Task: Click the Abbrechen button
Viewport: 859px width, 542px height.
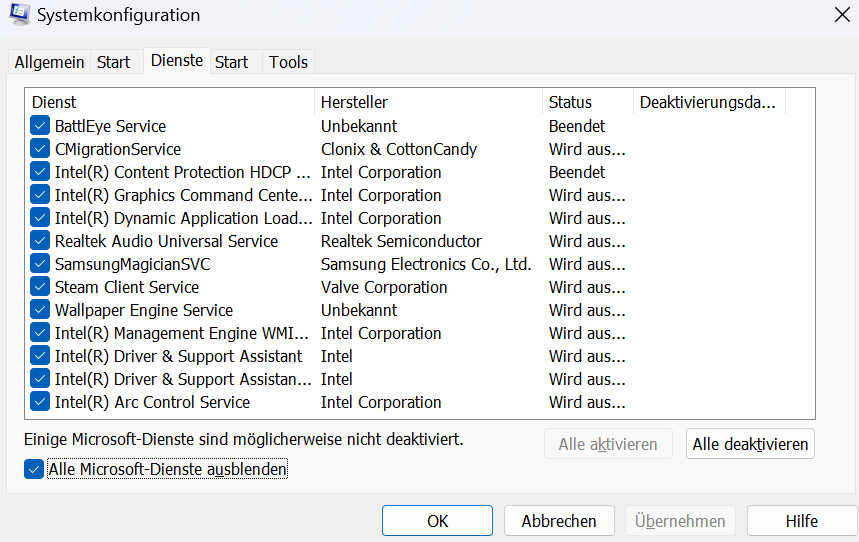Action: (558, 521)
